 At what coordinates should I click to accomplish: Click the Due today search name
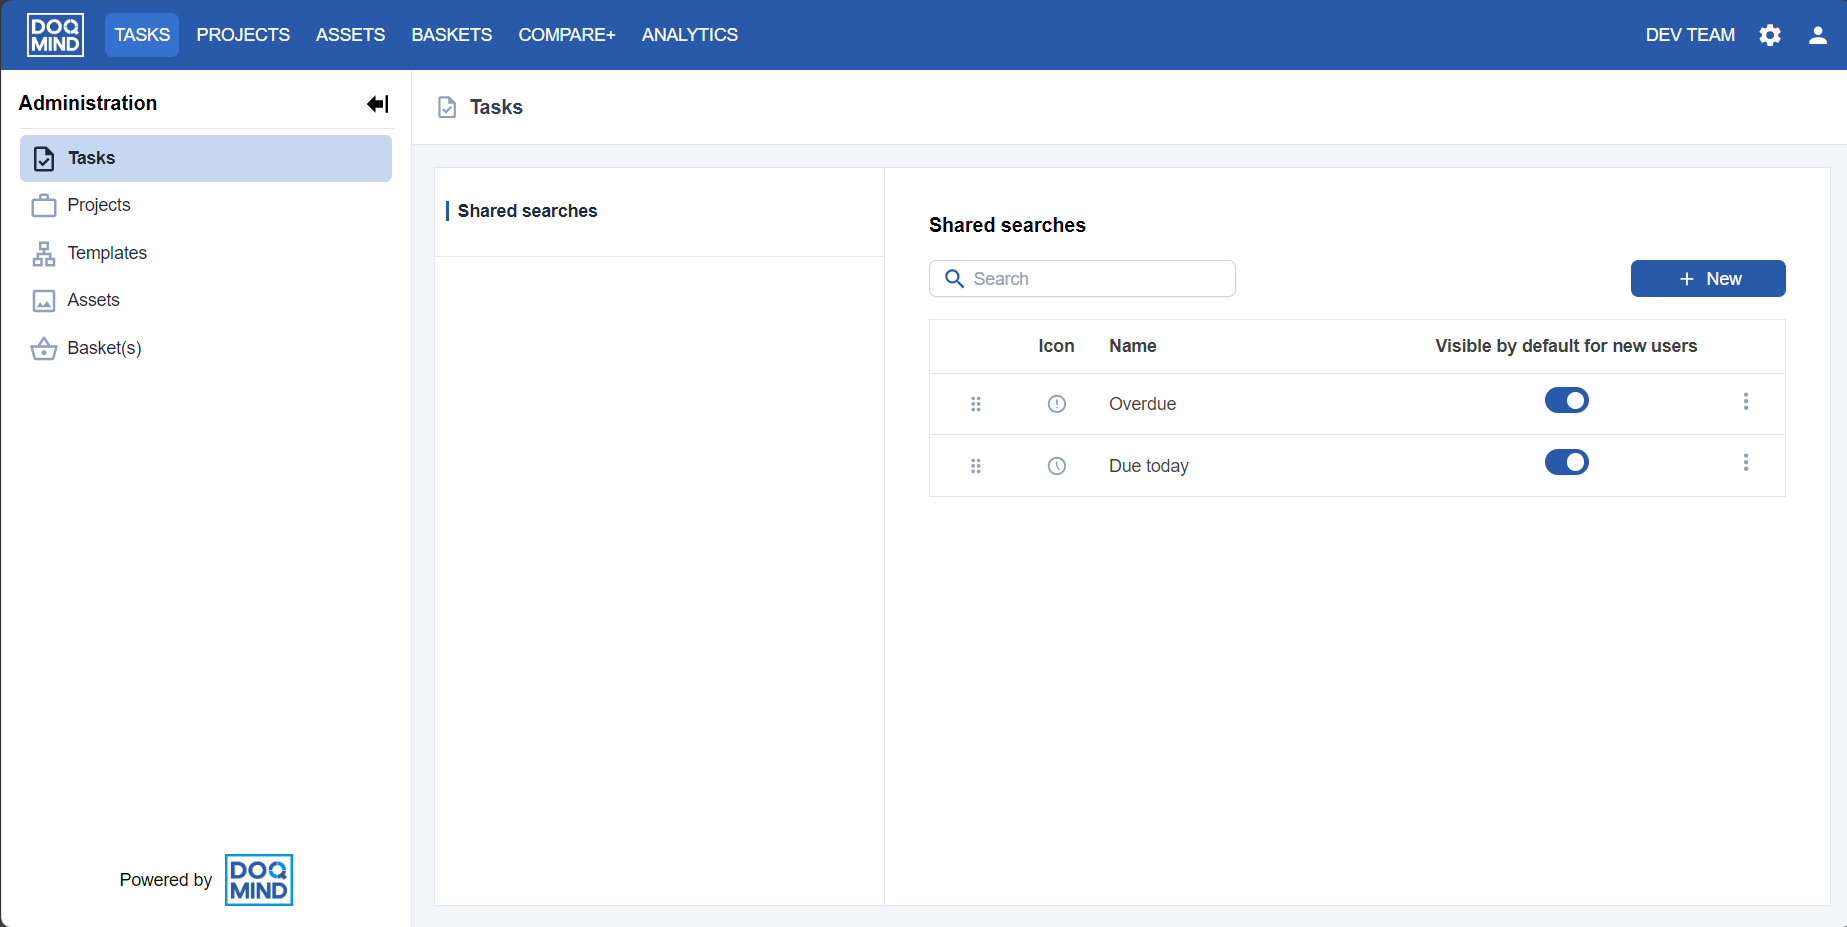point(1149,466)
